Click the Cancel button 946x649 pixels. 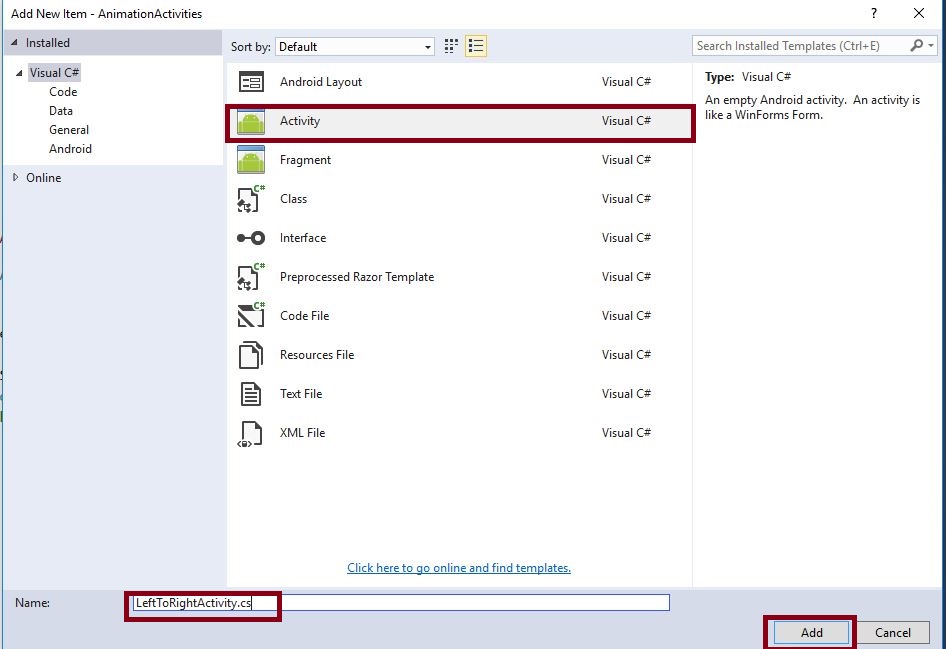pyautogui.click(x=893, y=632)
